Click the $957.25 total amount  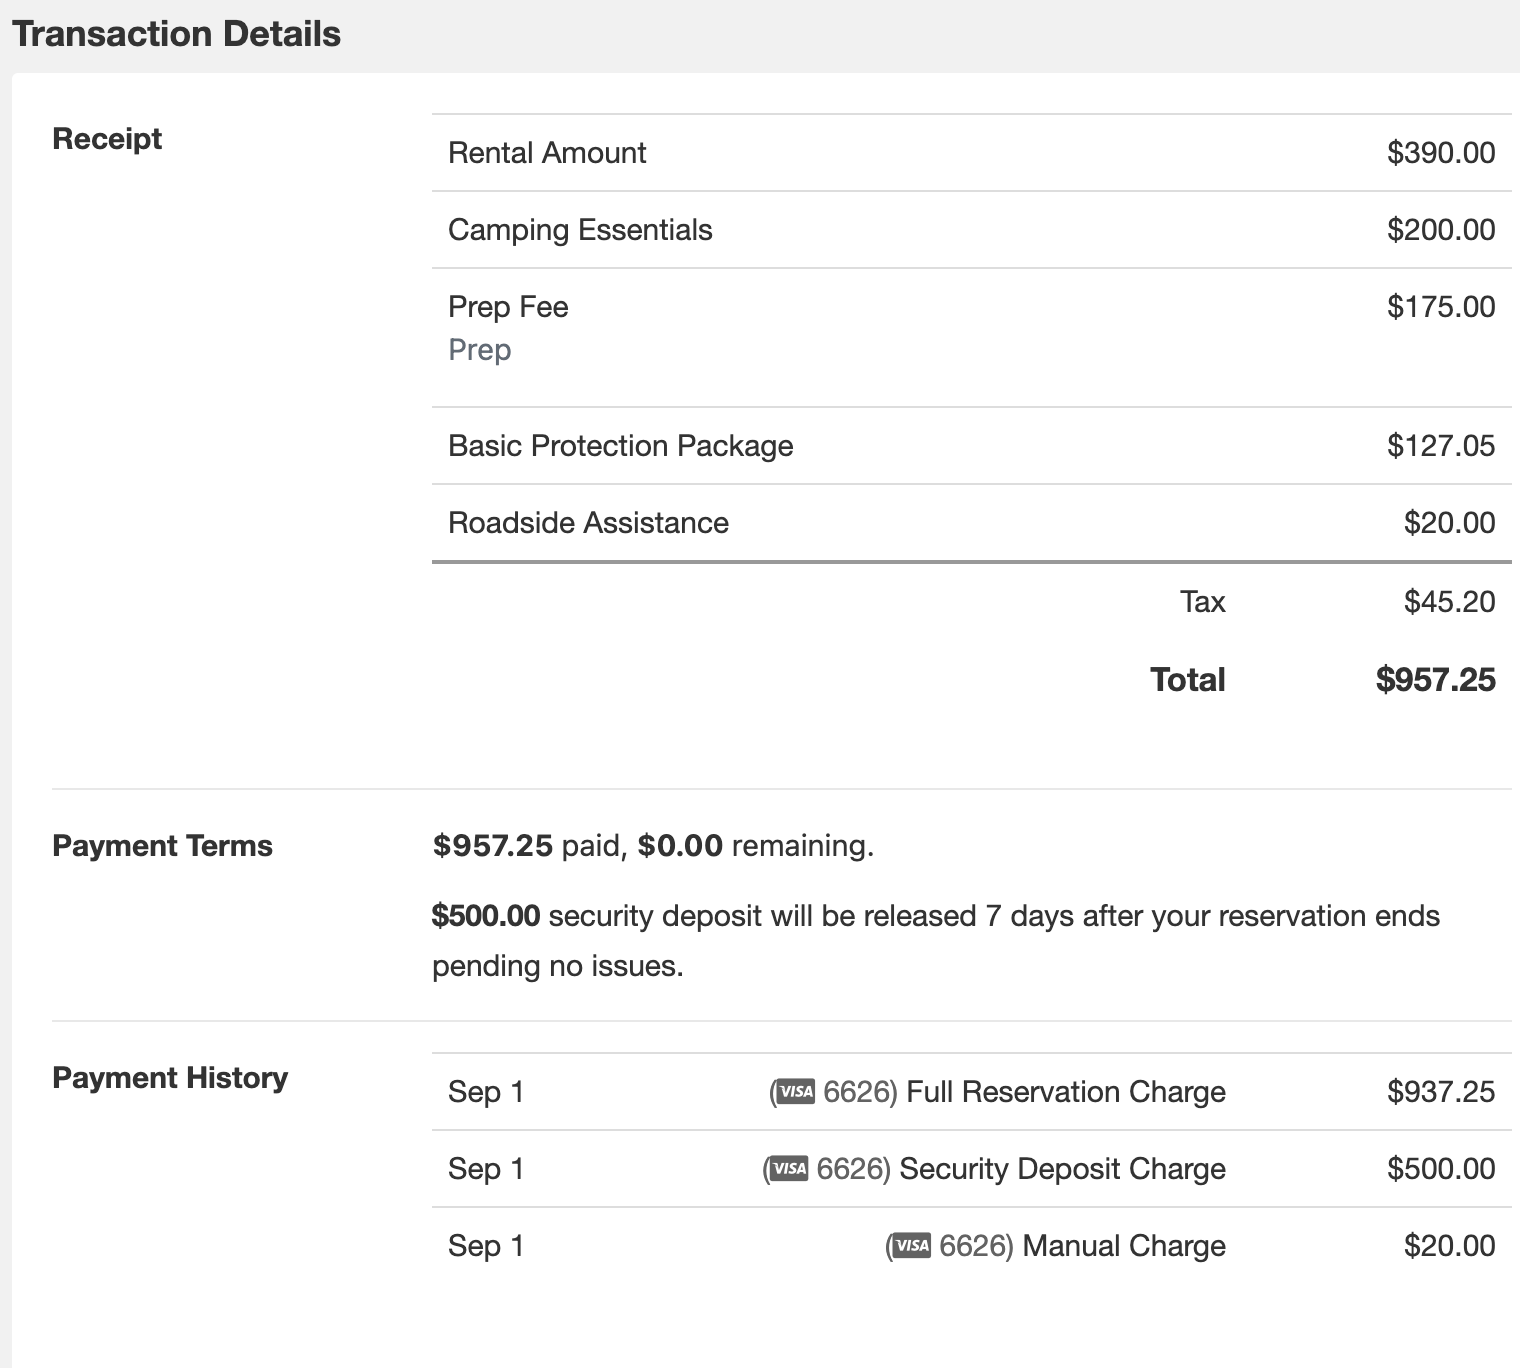[1435, 680]
